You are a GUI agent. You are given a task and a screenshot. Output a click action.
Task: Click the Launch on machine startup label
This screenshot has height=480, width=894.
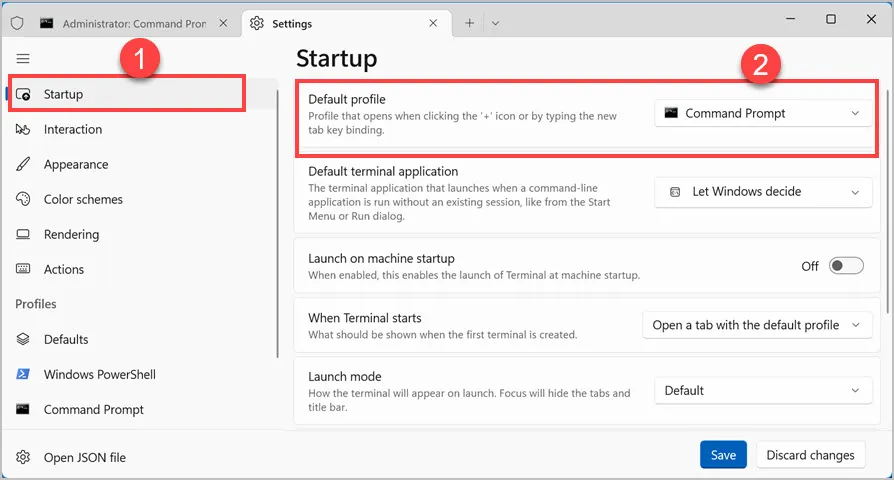(x=381, y=258)
